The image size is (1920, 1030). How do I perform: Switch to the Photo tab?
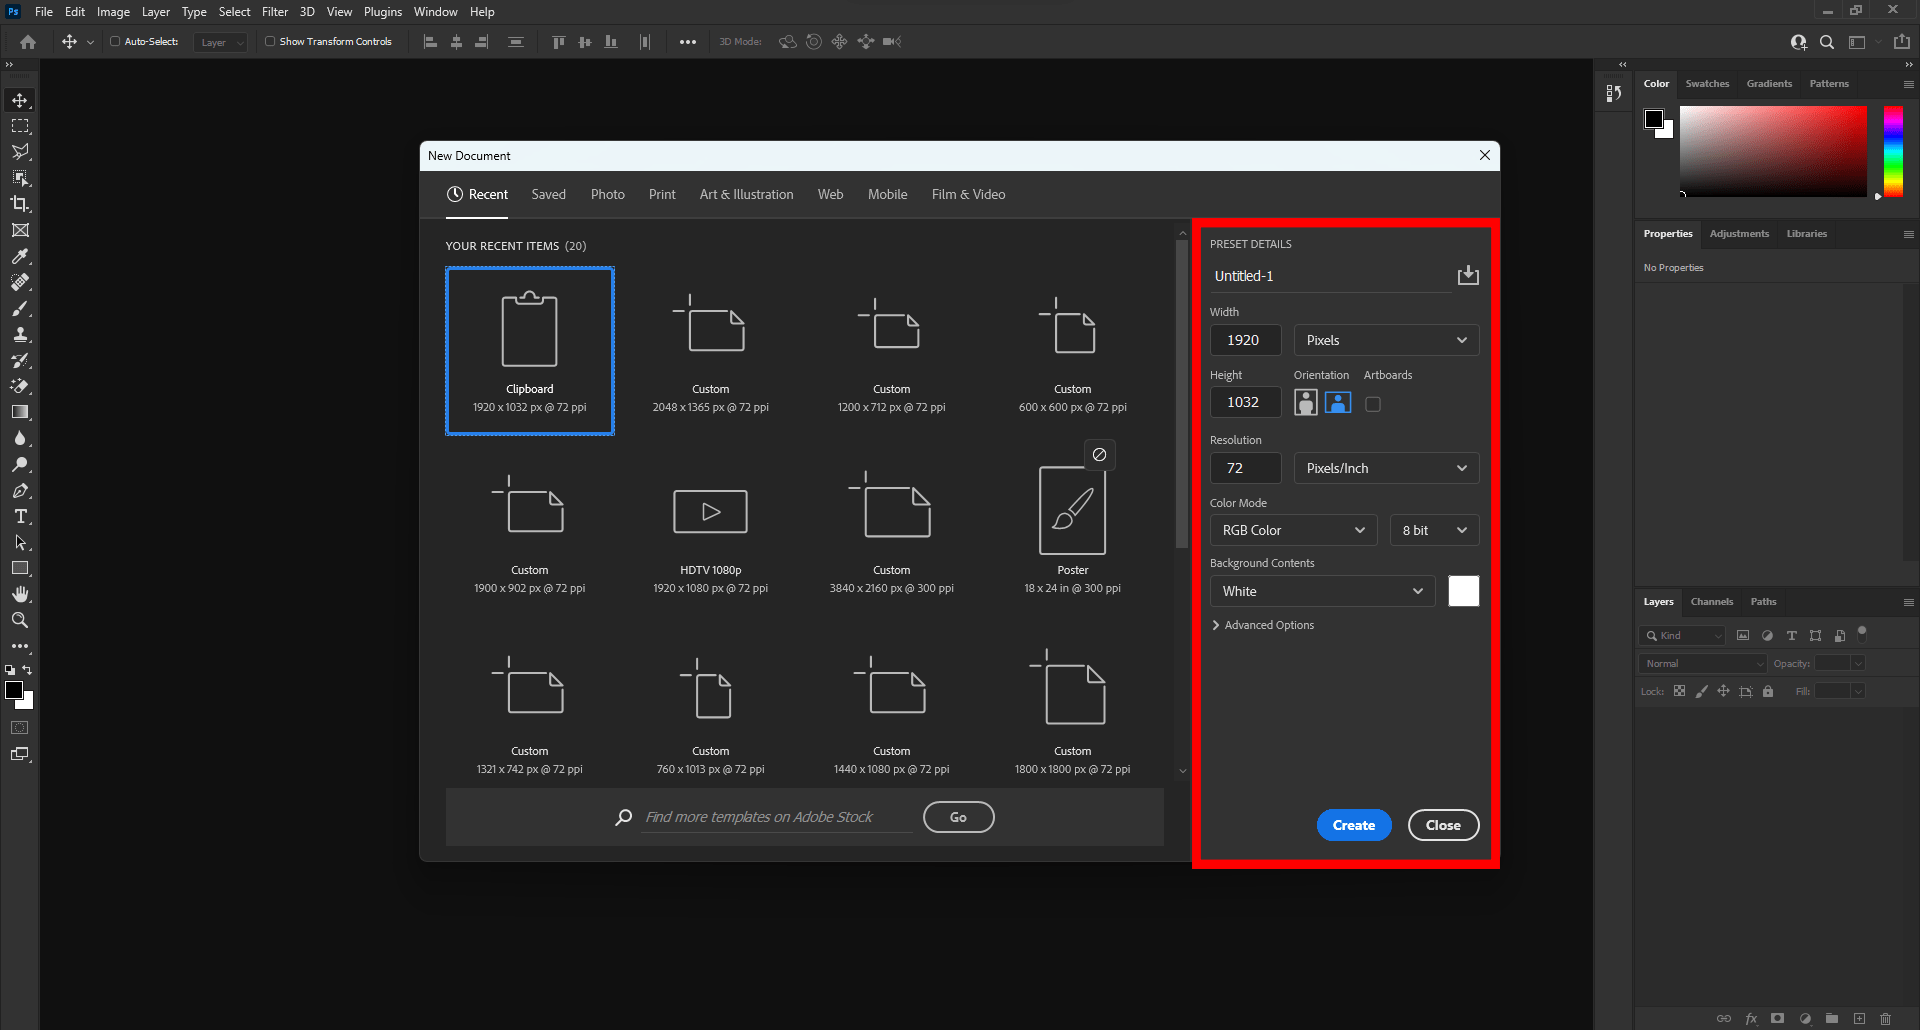click(x=608, y=194)
